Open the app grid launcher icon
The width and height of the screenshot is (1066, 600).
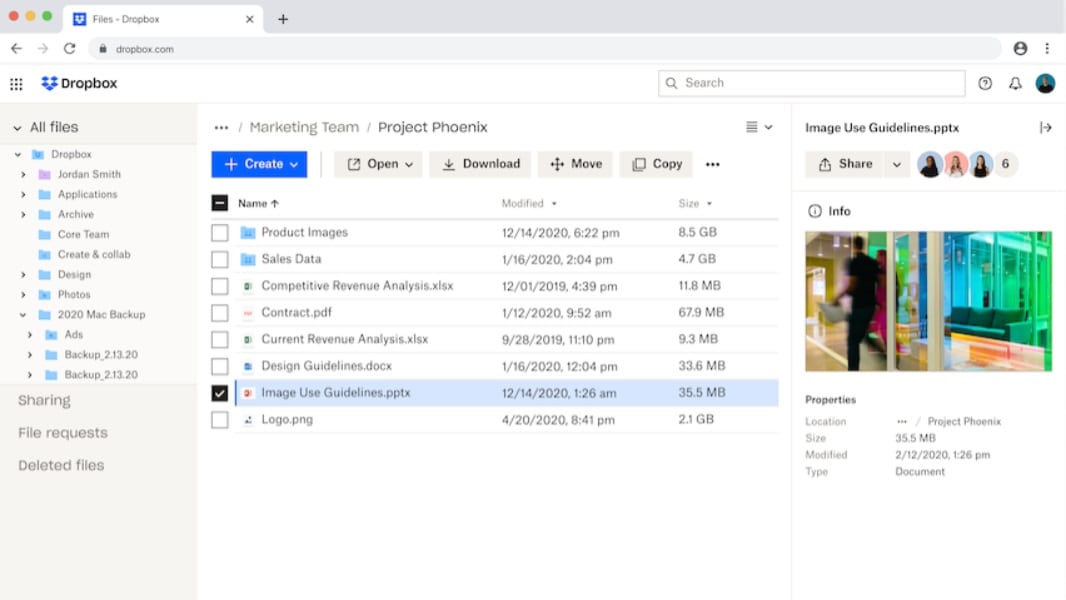(x=16, y=84)
